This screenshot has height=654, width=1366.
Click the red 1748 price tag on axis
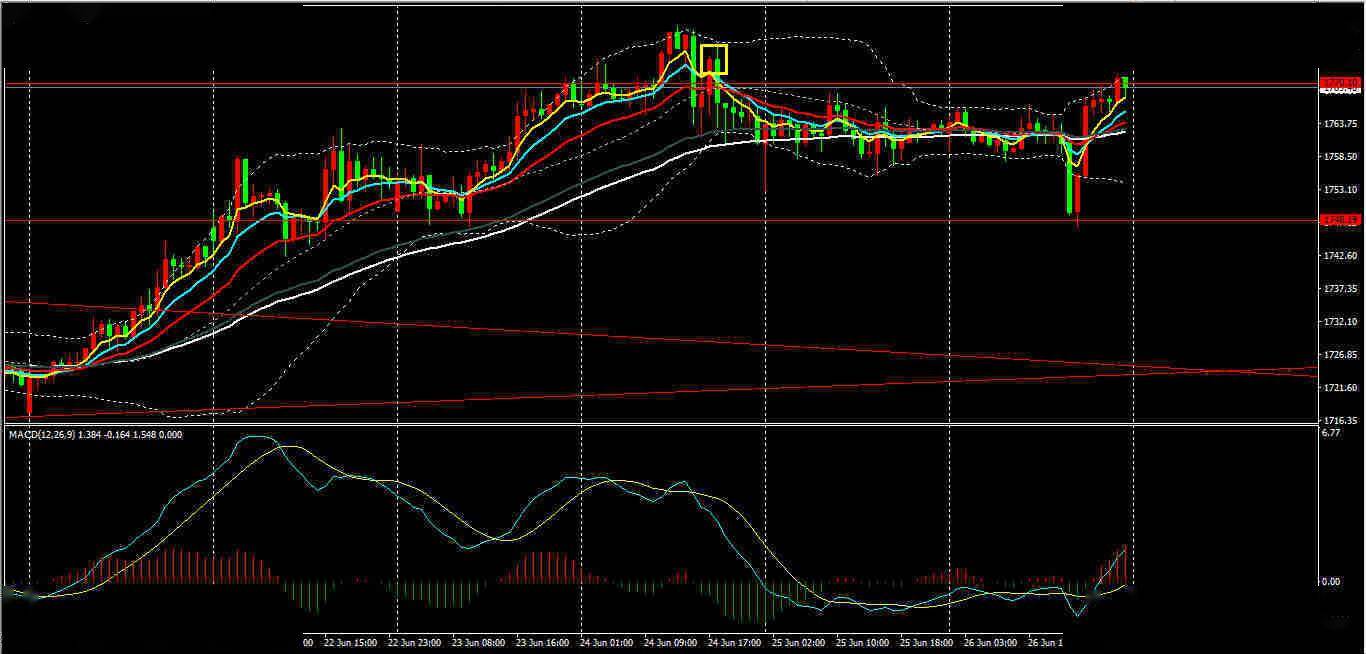coord(1339,220)
